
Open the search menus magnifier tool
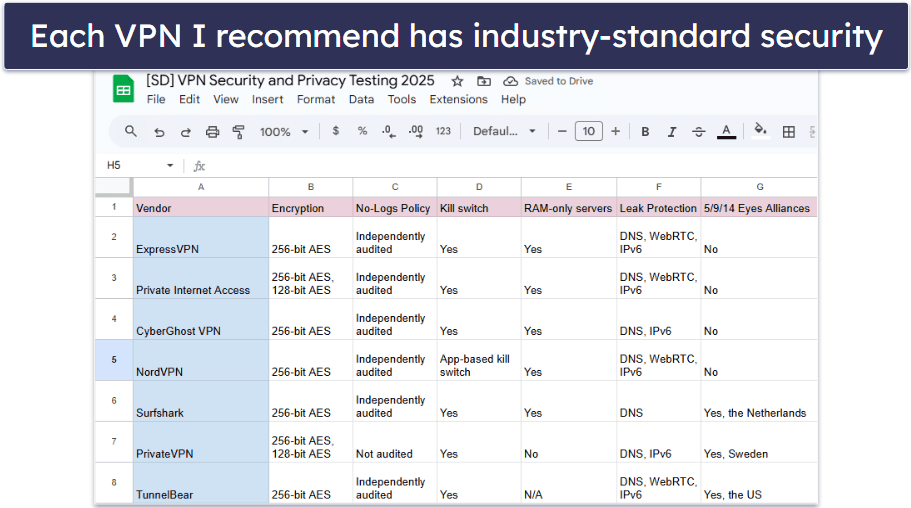131,131
